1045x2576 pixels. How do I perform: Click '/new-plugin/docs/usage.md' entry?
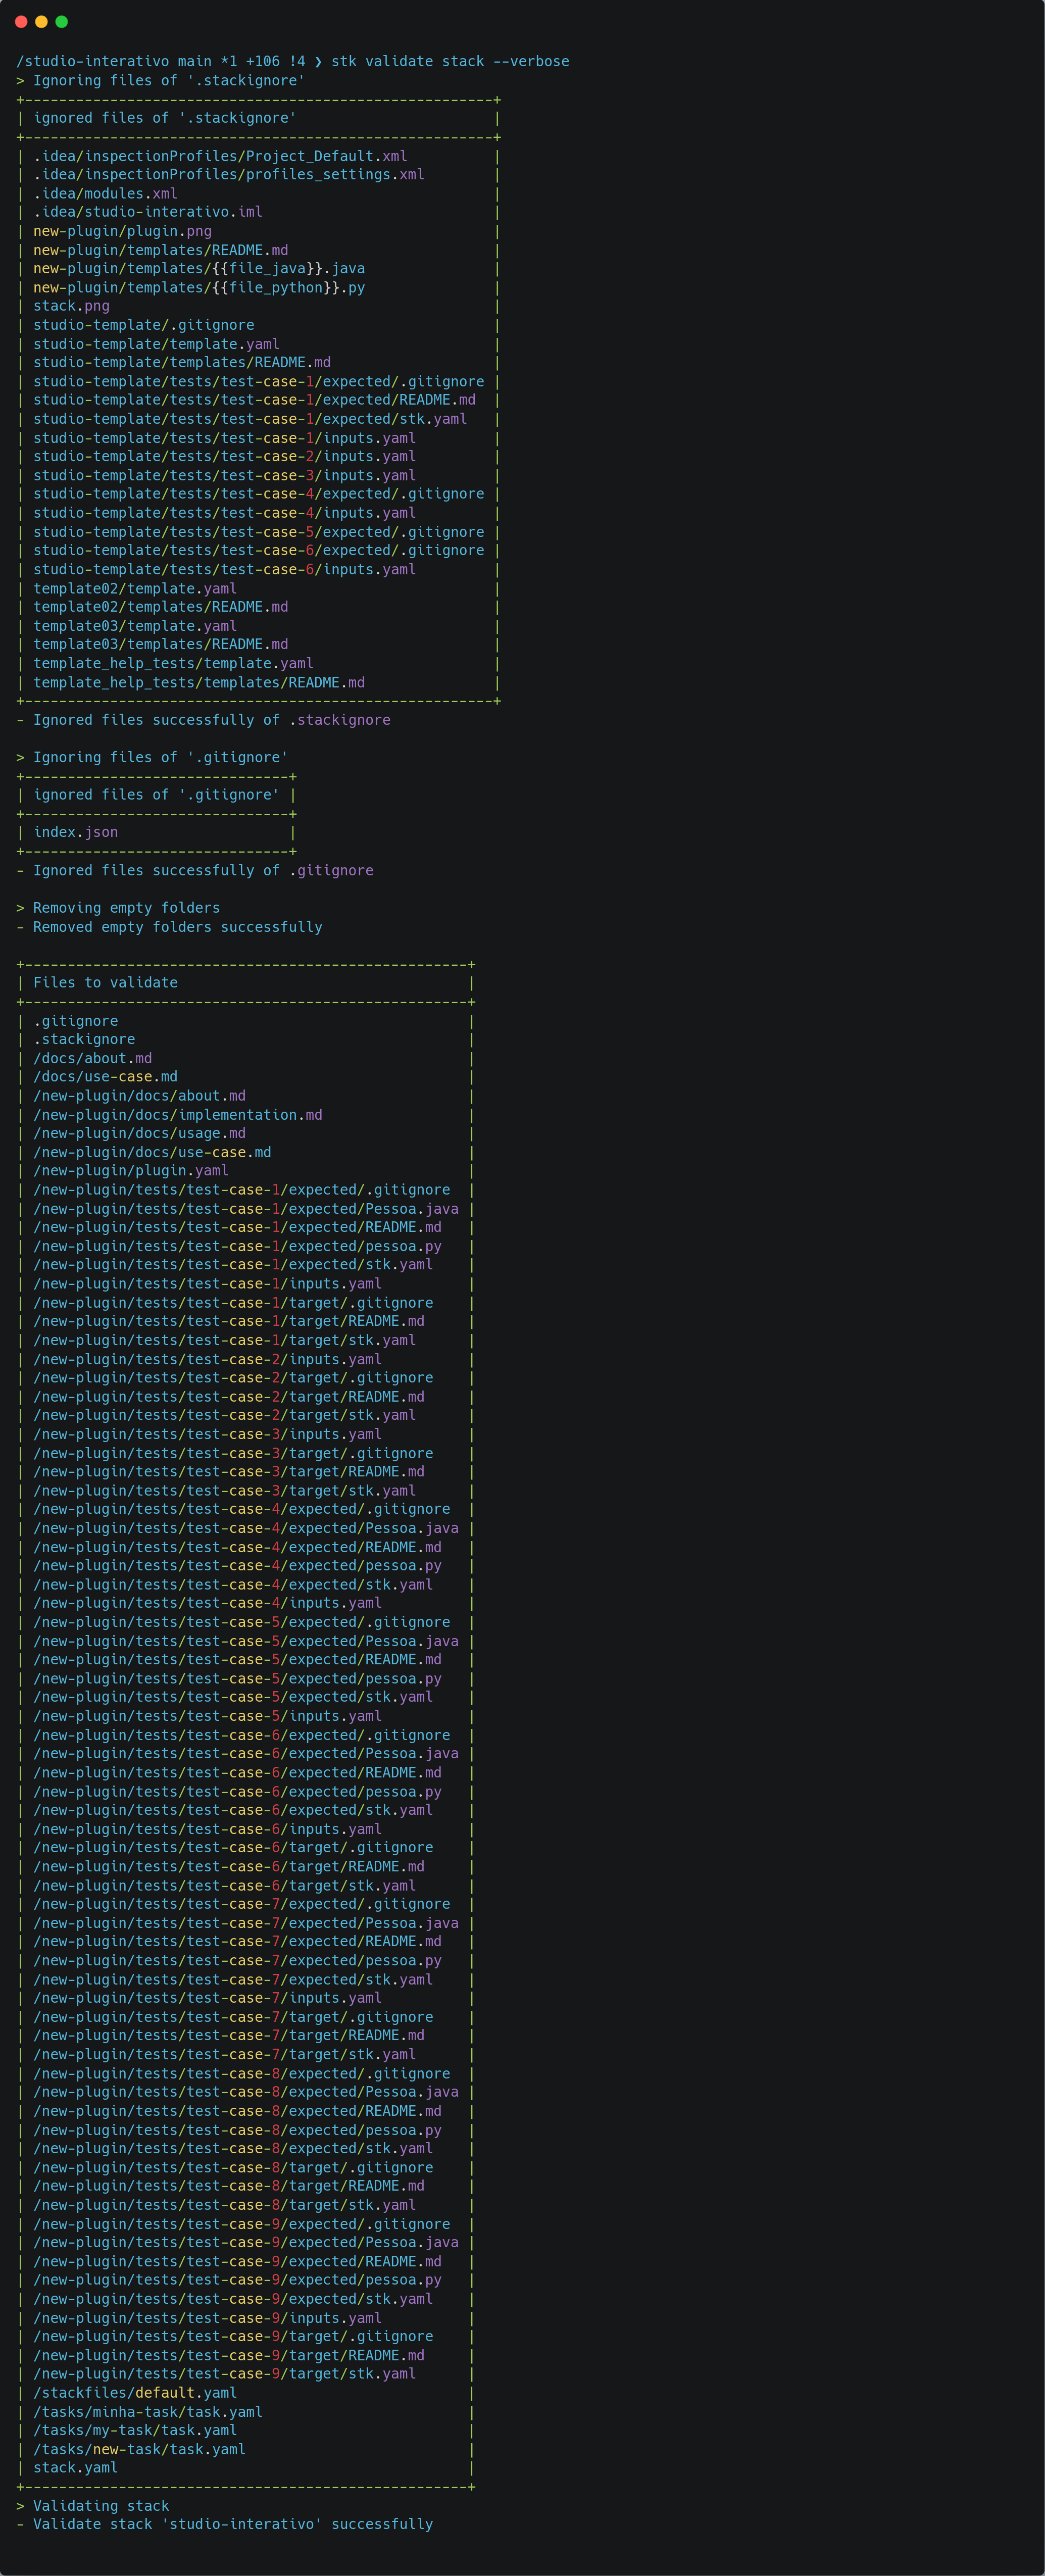139,1133
